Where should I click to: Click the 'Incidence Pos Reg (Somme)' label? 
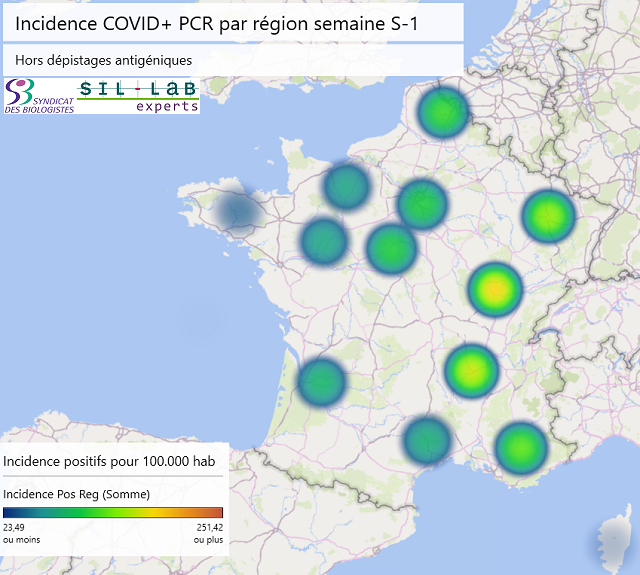click(76, 494)
